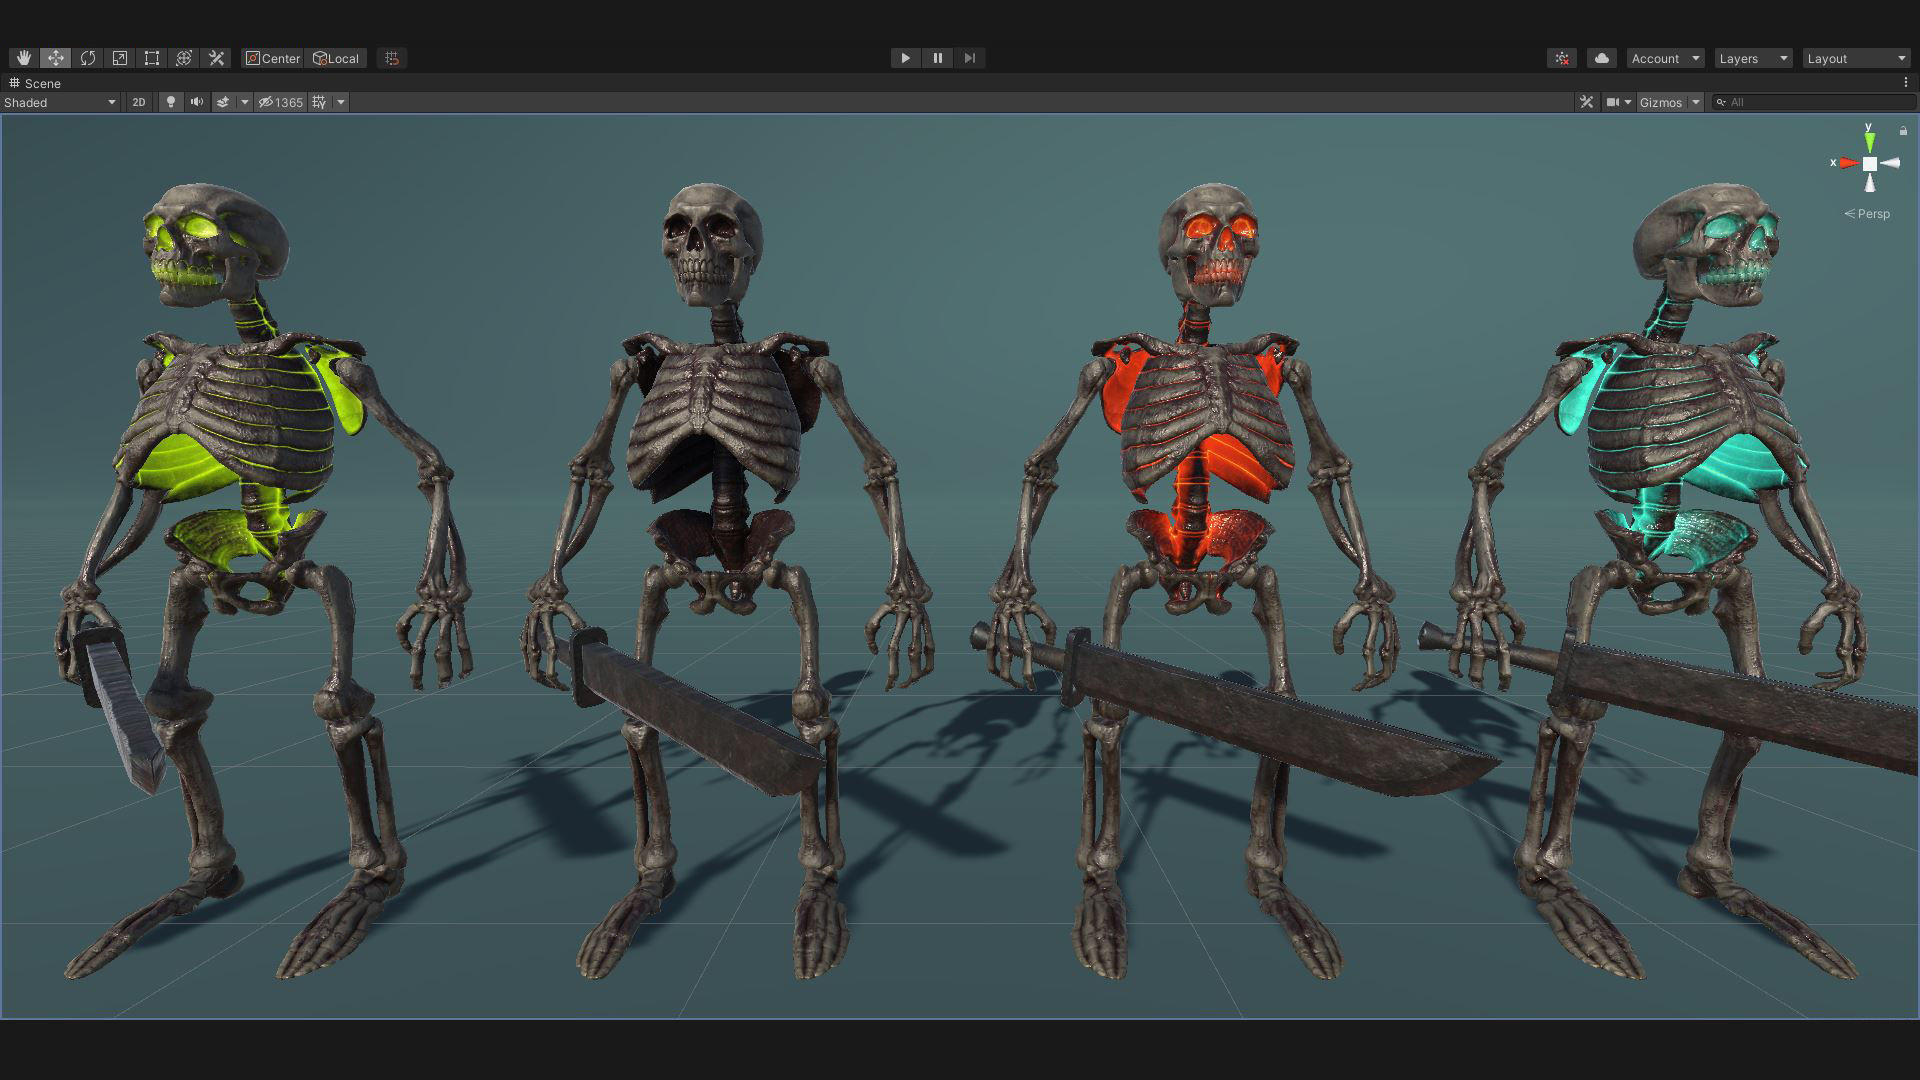Open the Shaded draw mode dropdown
The image size is (1920, 1080).
pyautogui.click(x=60, y=102)
